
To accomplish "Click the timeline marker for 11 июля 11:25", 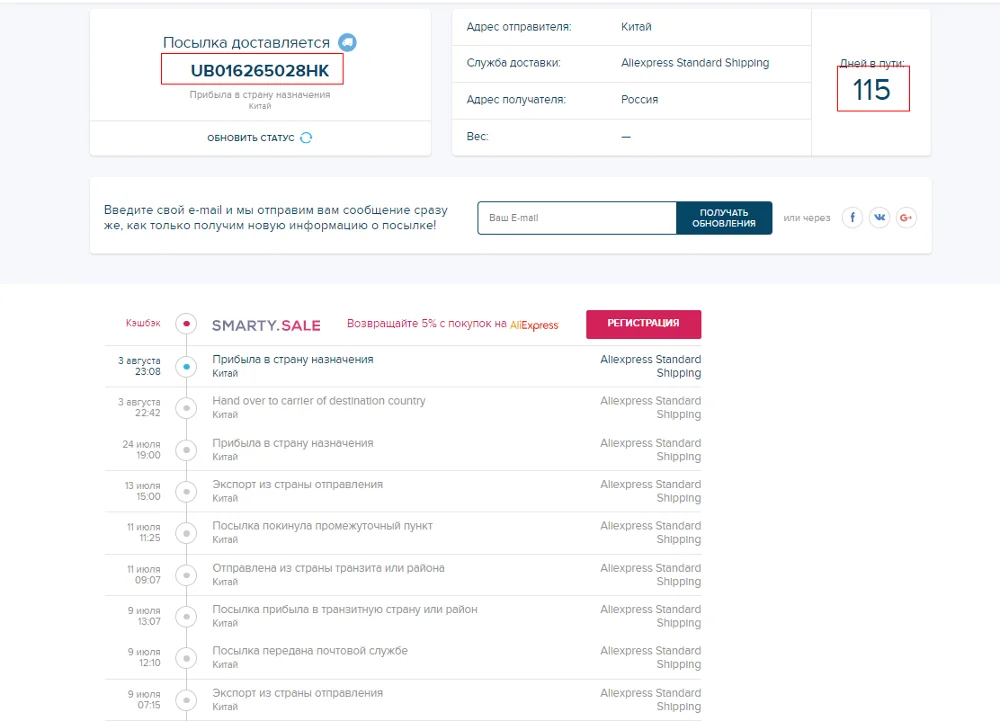I will pyautogui.click(x=186, y=533).
